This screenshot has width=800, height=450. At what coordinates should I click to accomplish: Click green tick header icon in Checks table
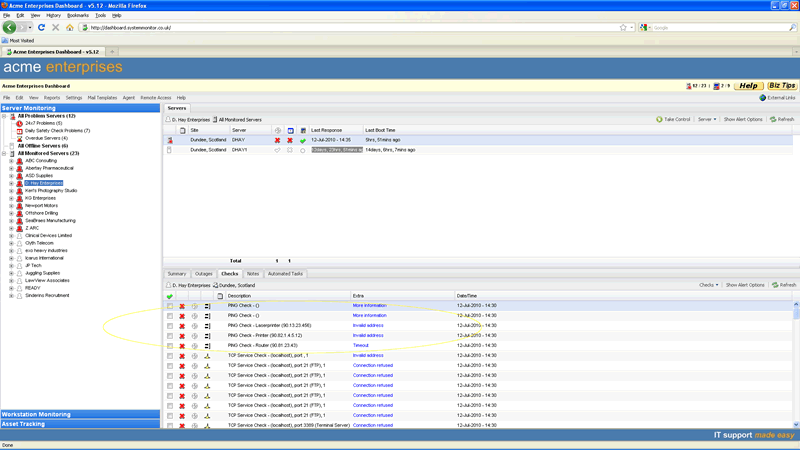tap(169, 296)
